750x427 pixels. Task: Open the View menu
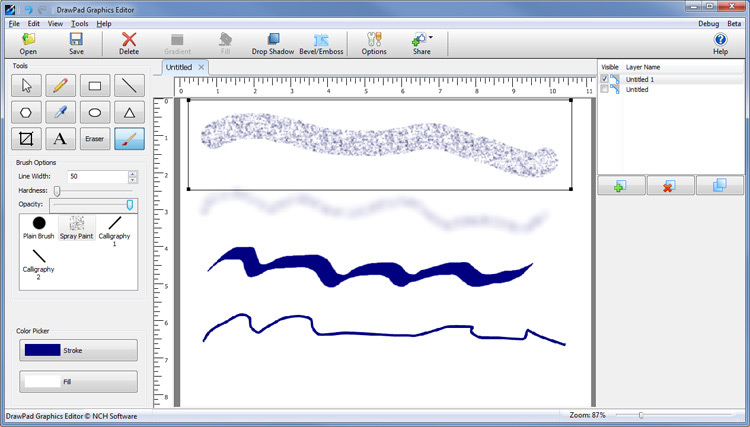tap(55, 23)
